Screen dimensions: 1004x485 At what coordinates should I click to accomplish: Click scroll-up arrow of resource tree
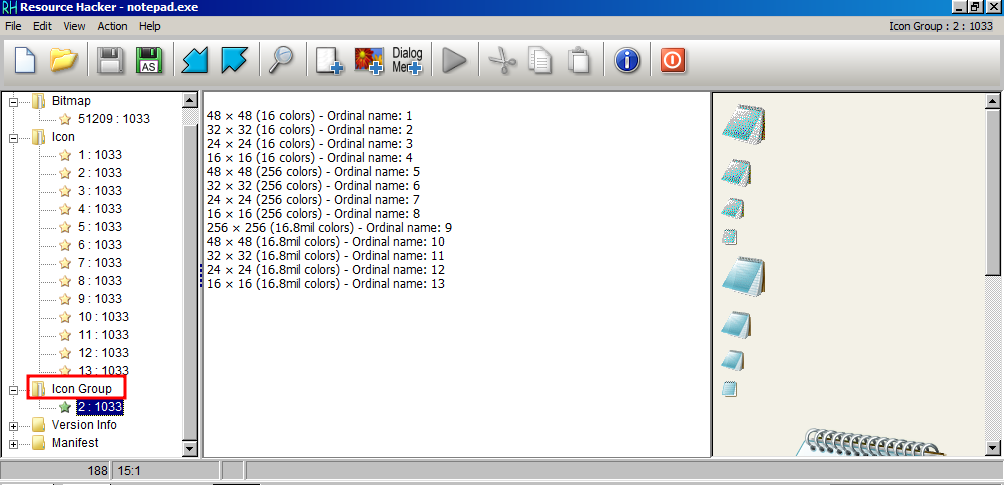190,101
